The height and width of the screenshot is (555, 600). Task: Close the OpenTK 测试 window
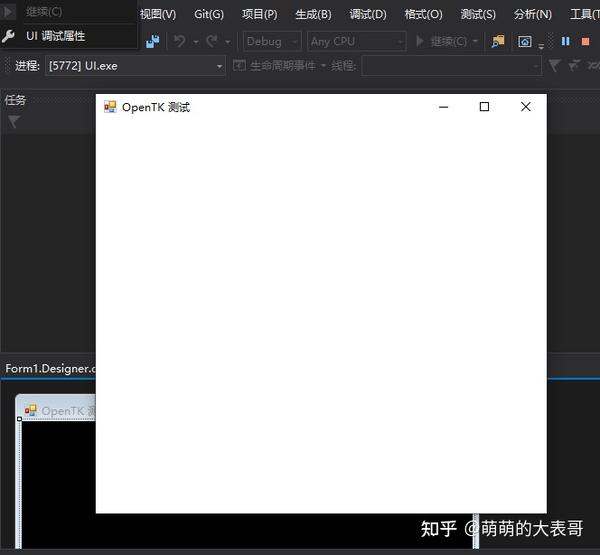click(x=526, y=107)
